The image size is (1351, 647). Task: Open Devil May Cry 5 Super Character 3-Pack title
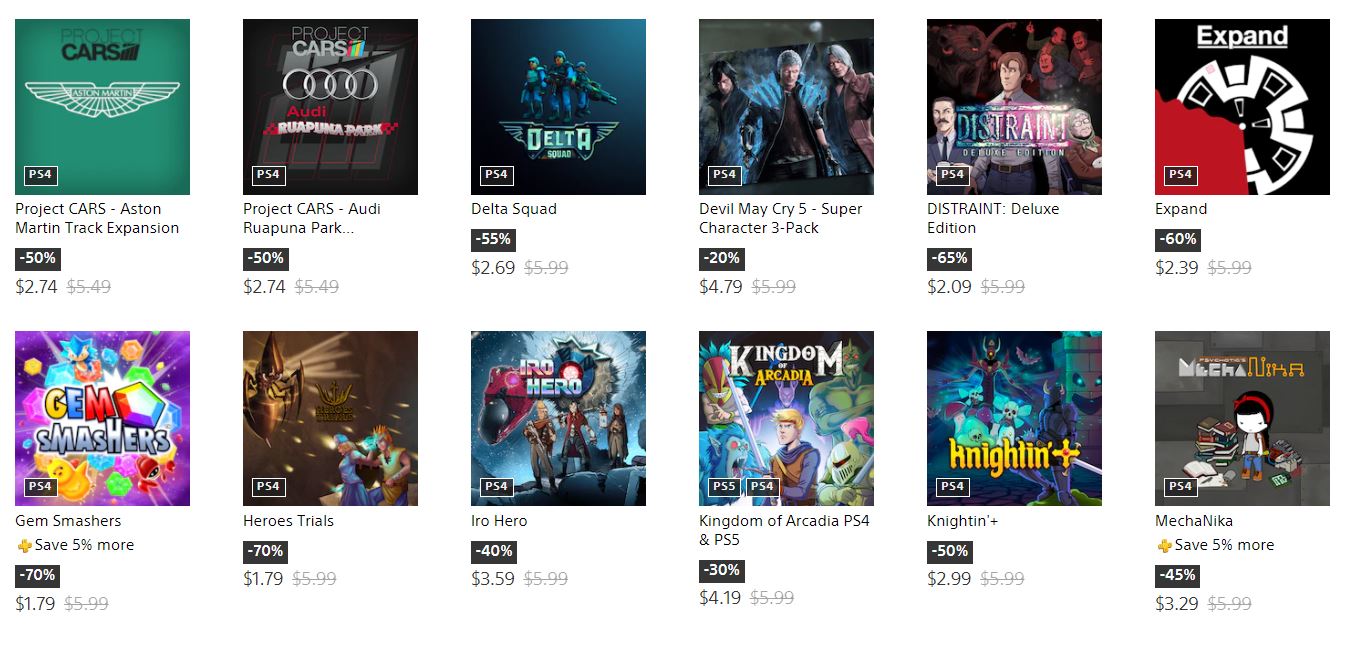[x=780, y=219]
